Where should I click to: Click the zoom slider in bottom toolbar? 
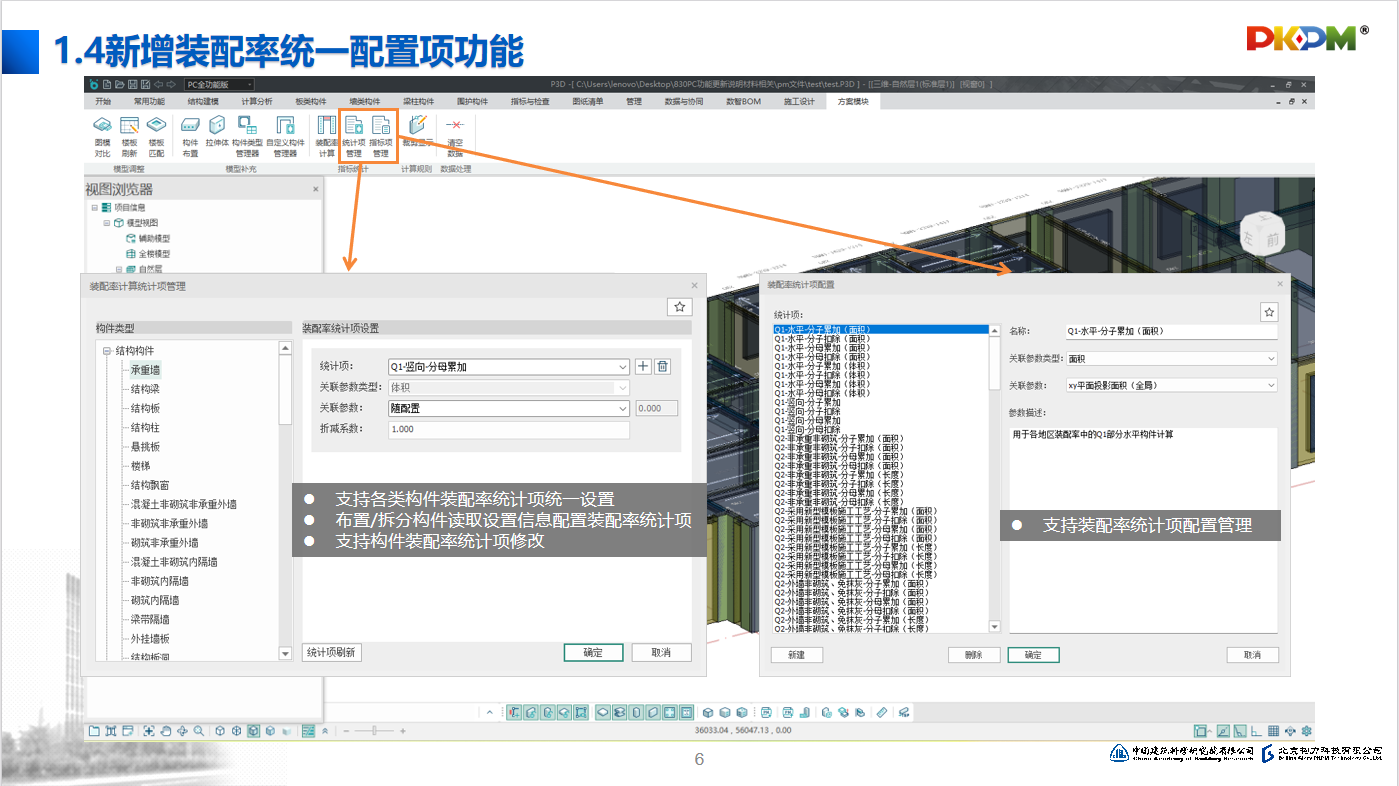(x=374, y=731)
